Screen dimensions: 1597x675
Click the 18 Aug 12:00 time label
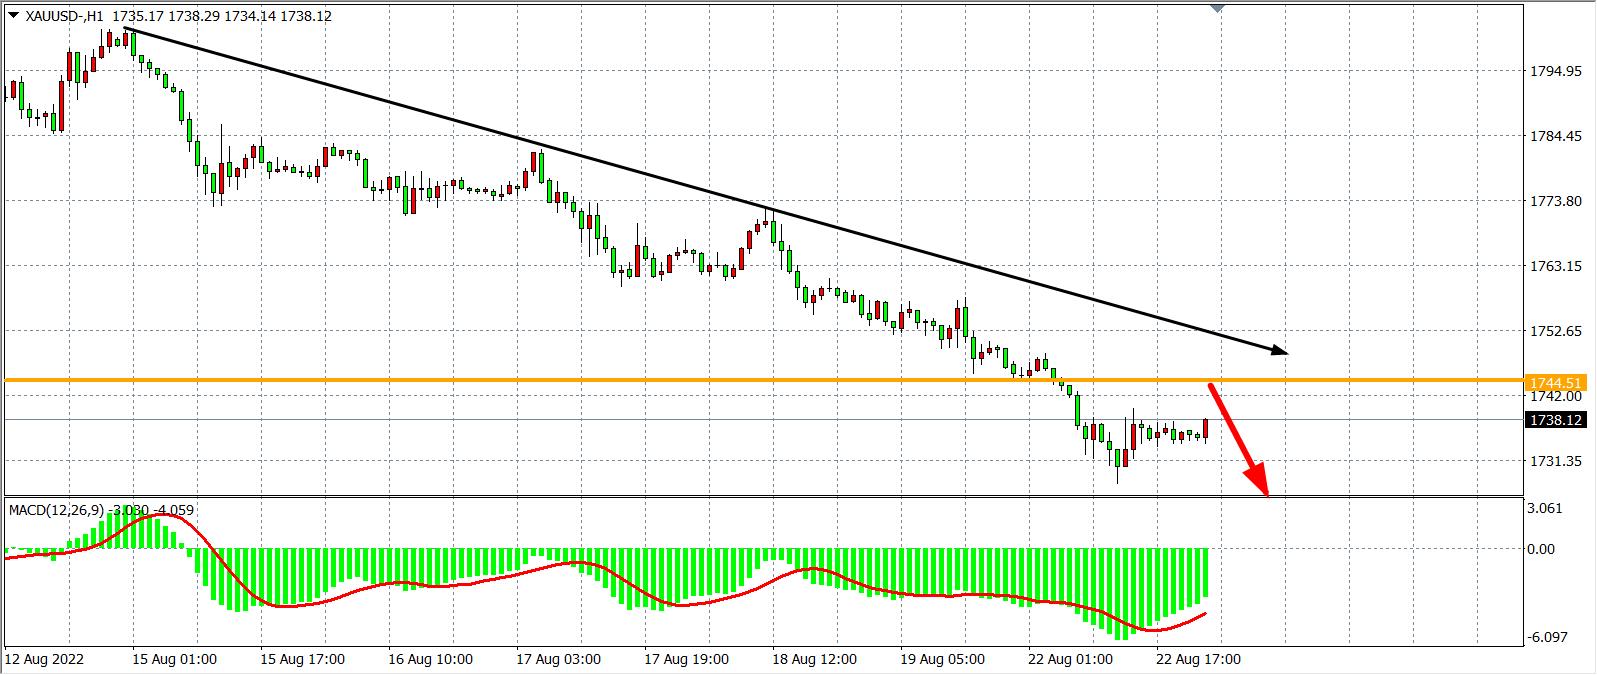pyautogui.click(x=814, y=660)
